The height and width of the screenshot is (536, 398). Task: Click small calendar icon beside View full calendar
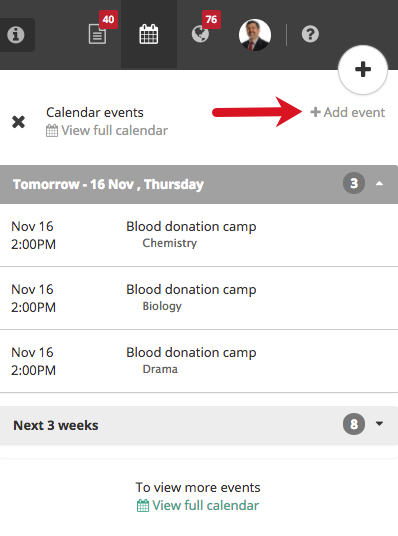52,131
